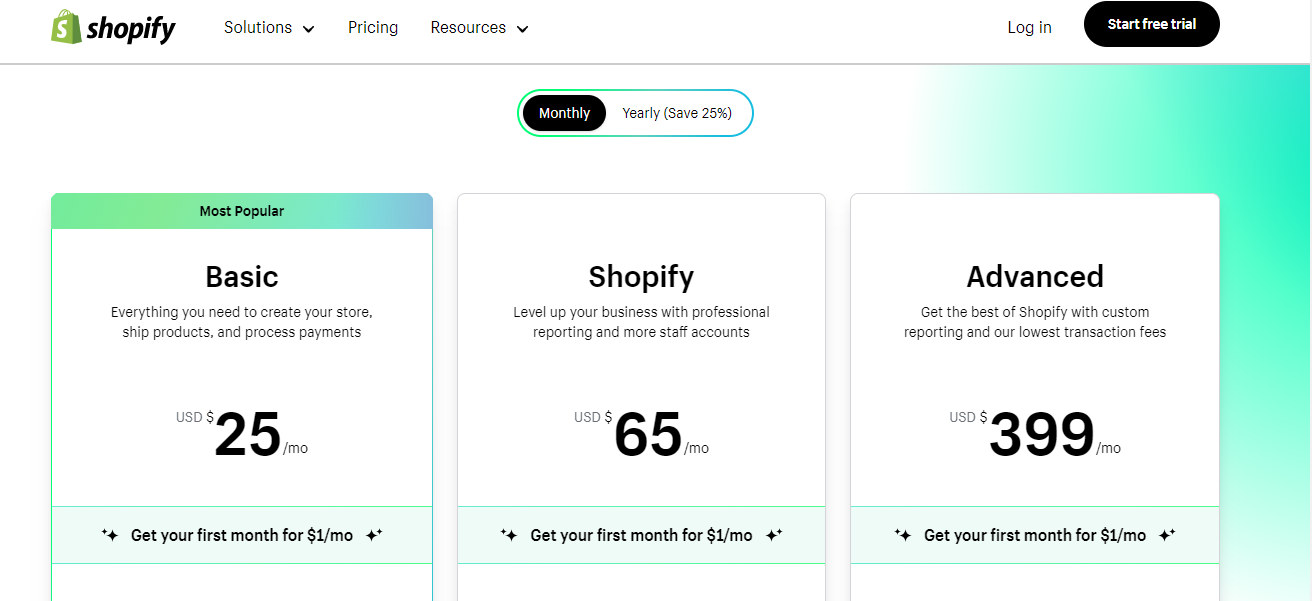Expand the Solutions dropdown chevron
Screen dimensions: 1312x601
click(308, 29)
